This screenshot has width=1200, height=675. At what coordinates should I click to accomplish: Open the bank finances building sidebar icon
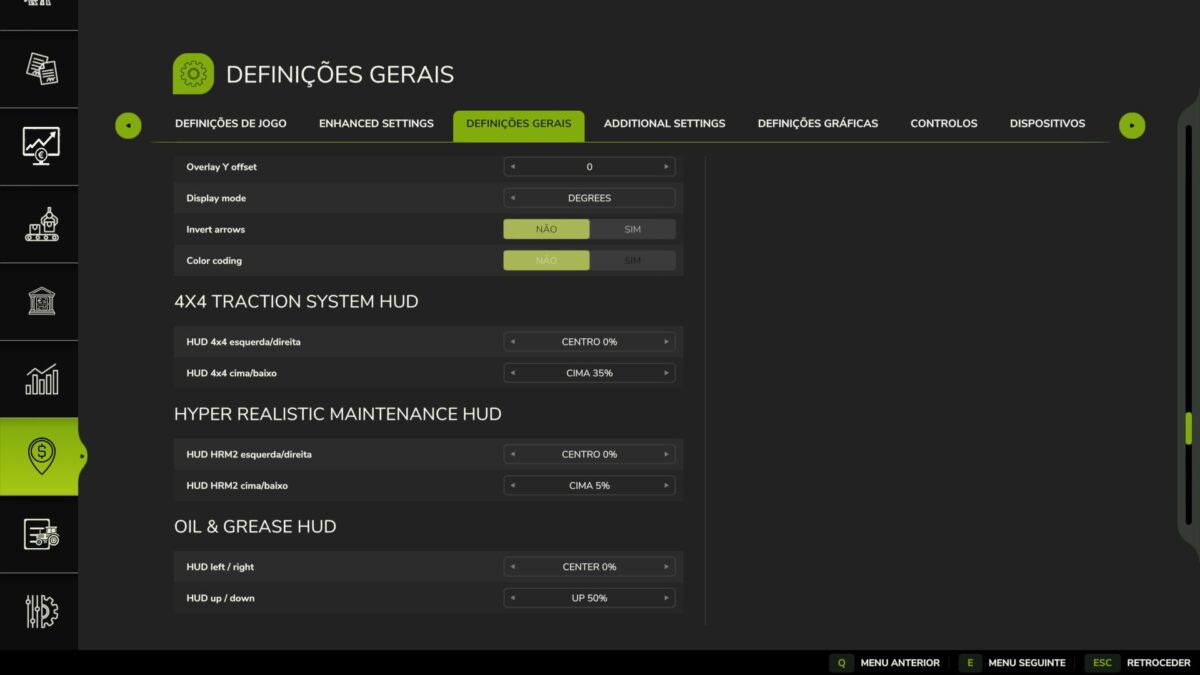coord(41,301)
